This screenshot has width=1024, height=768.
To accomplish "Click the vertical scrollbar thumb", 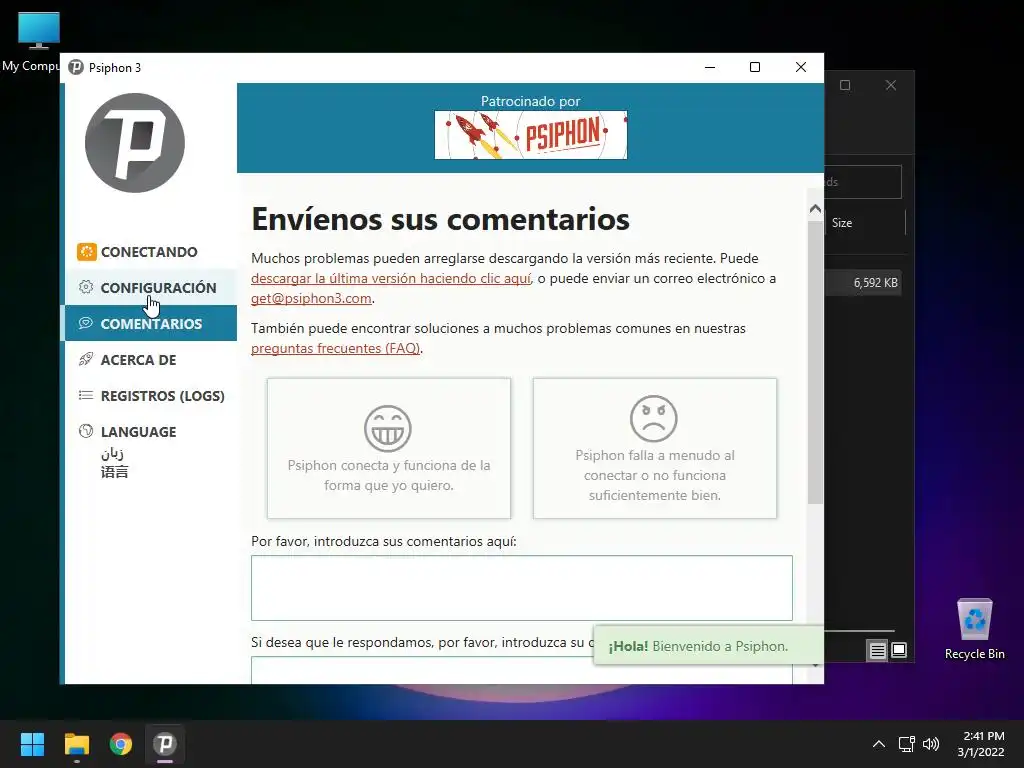I will coord(815,362).
